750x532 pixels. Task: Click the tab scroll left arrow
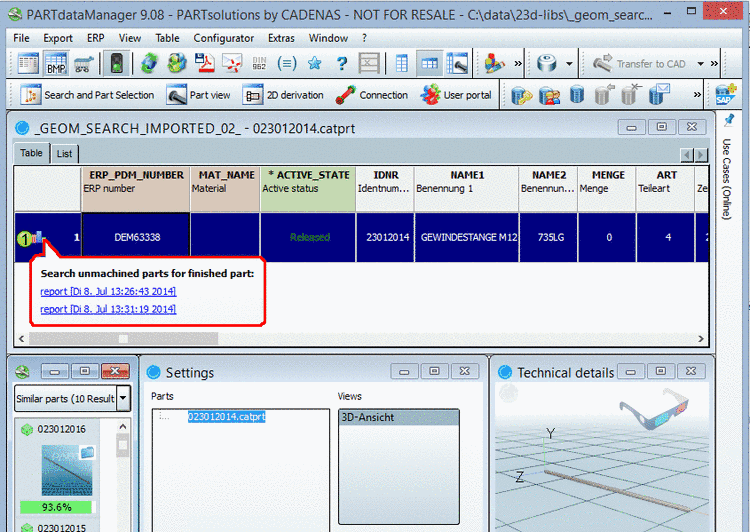point(687,155)
